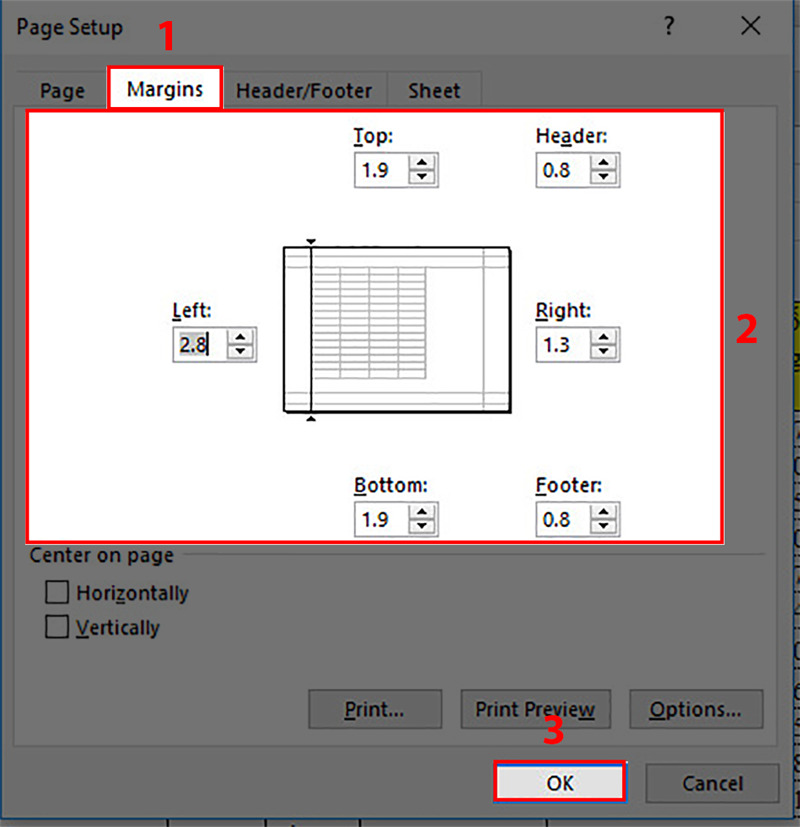800x827 pixels.
Task: Click the Options... button
Action: (695, 710)
